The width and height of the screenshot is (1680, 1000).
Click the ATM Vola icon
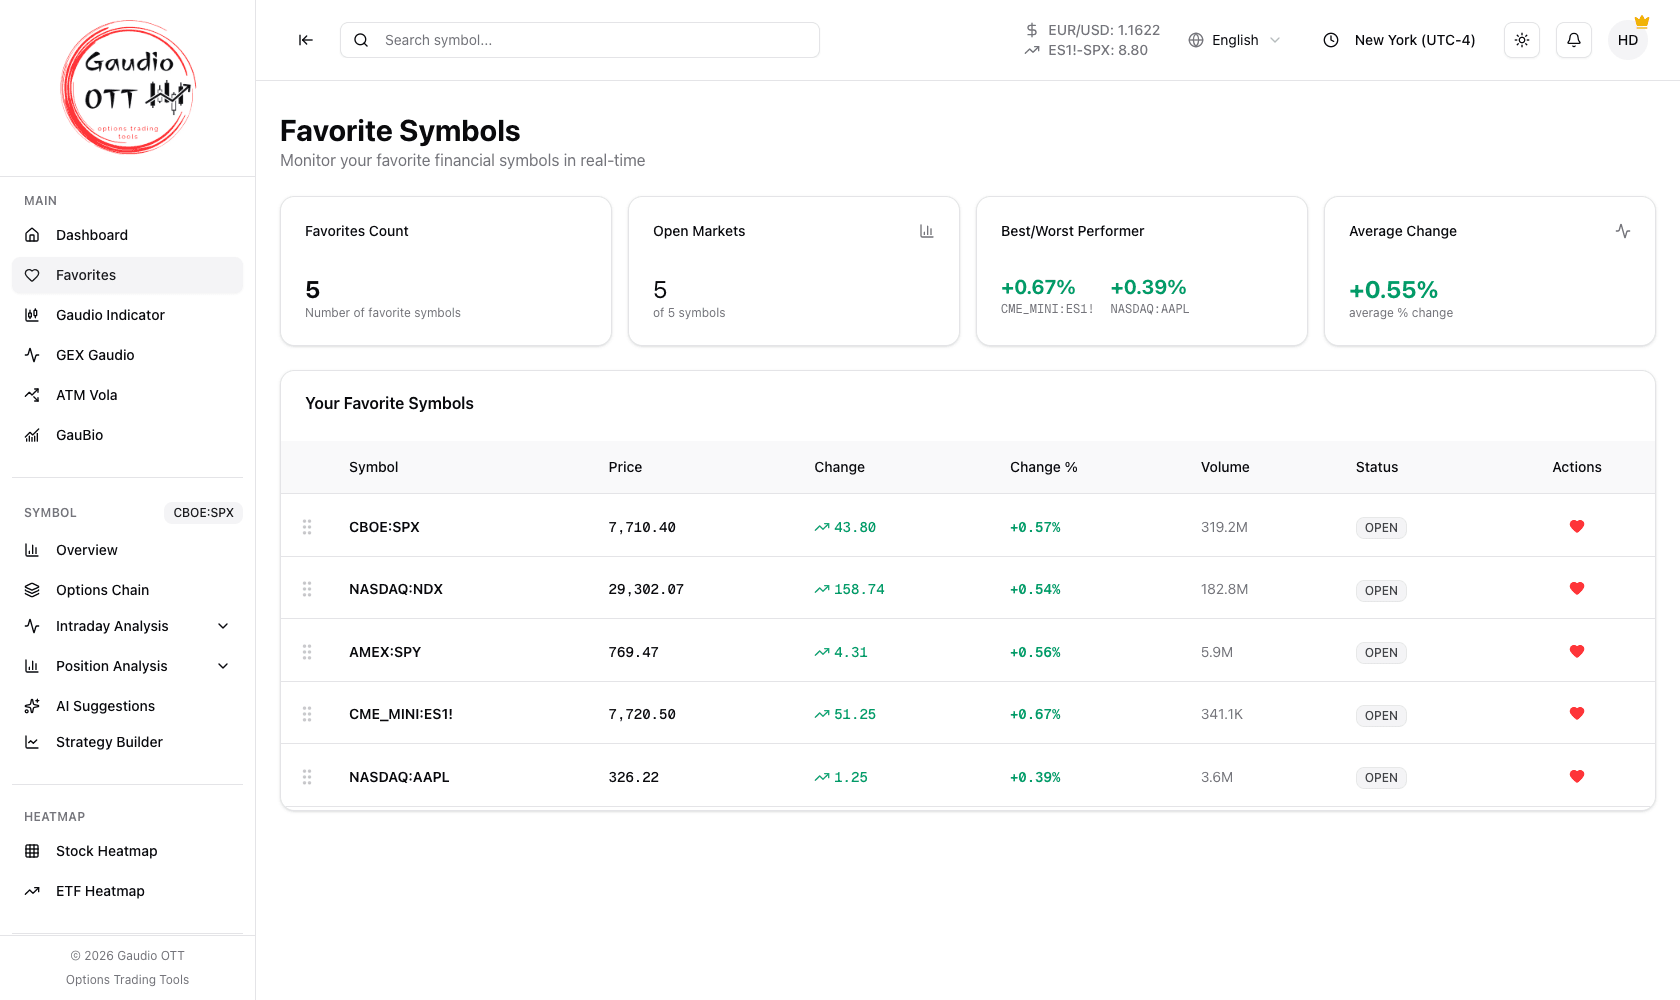pyautogui.click(x=32, y=395)
